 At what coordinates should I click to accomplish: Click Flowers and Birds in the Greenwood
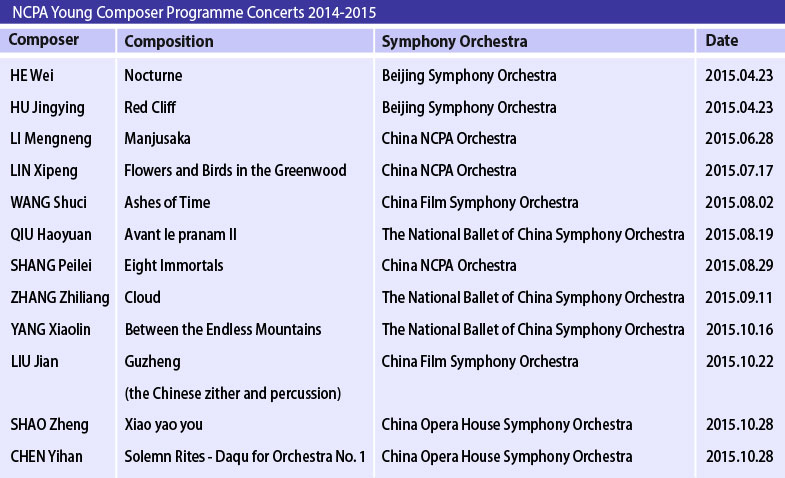[x=235, y=171]
